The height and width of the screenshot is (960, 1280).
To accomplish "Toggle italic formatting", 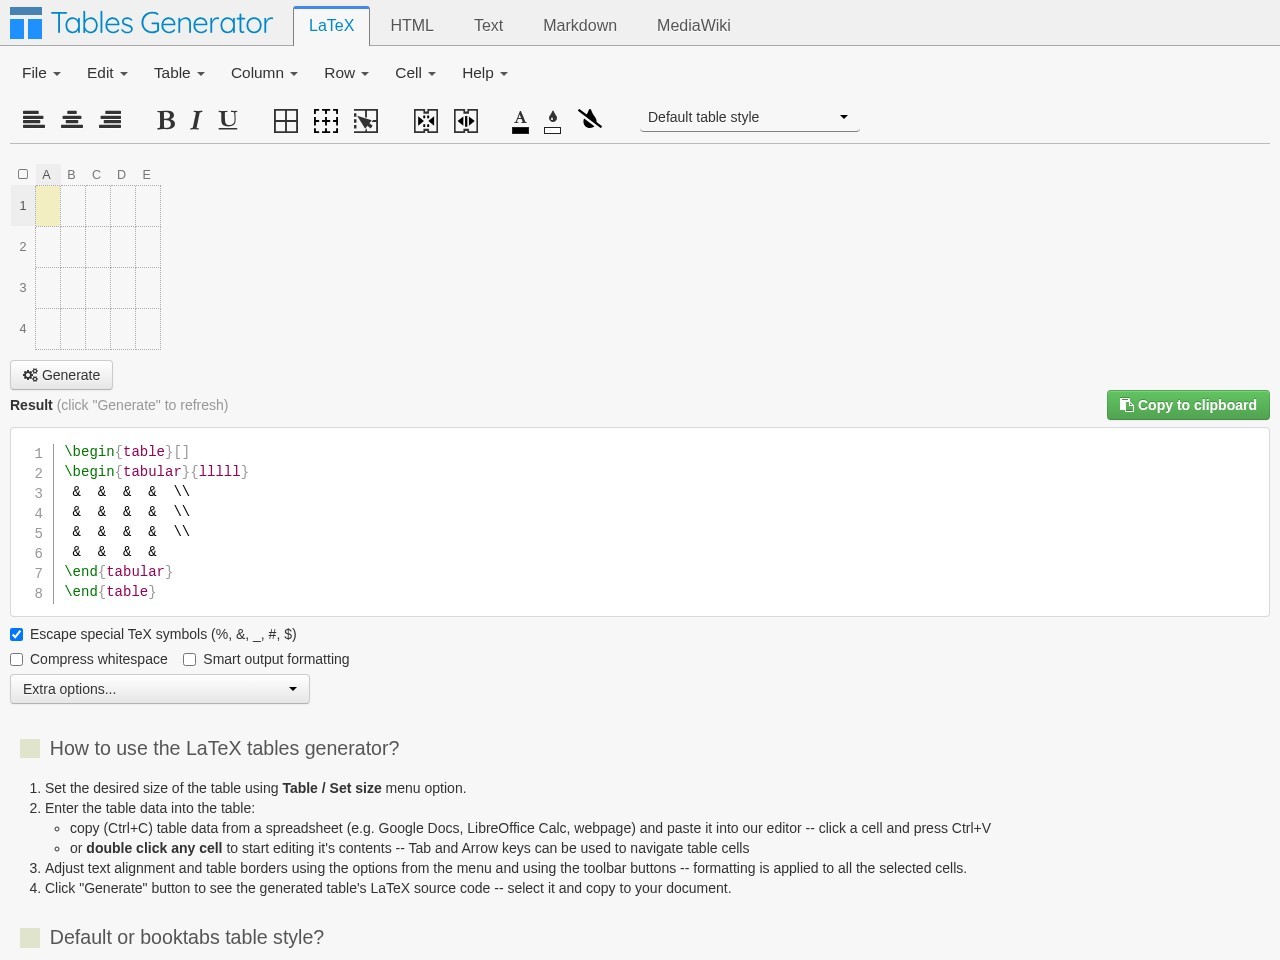I will 196,120.
